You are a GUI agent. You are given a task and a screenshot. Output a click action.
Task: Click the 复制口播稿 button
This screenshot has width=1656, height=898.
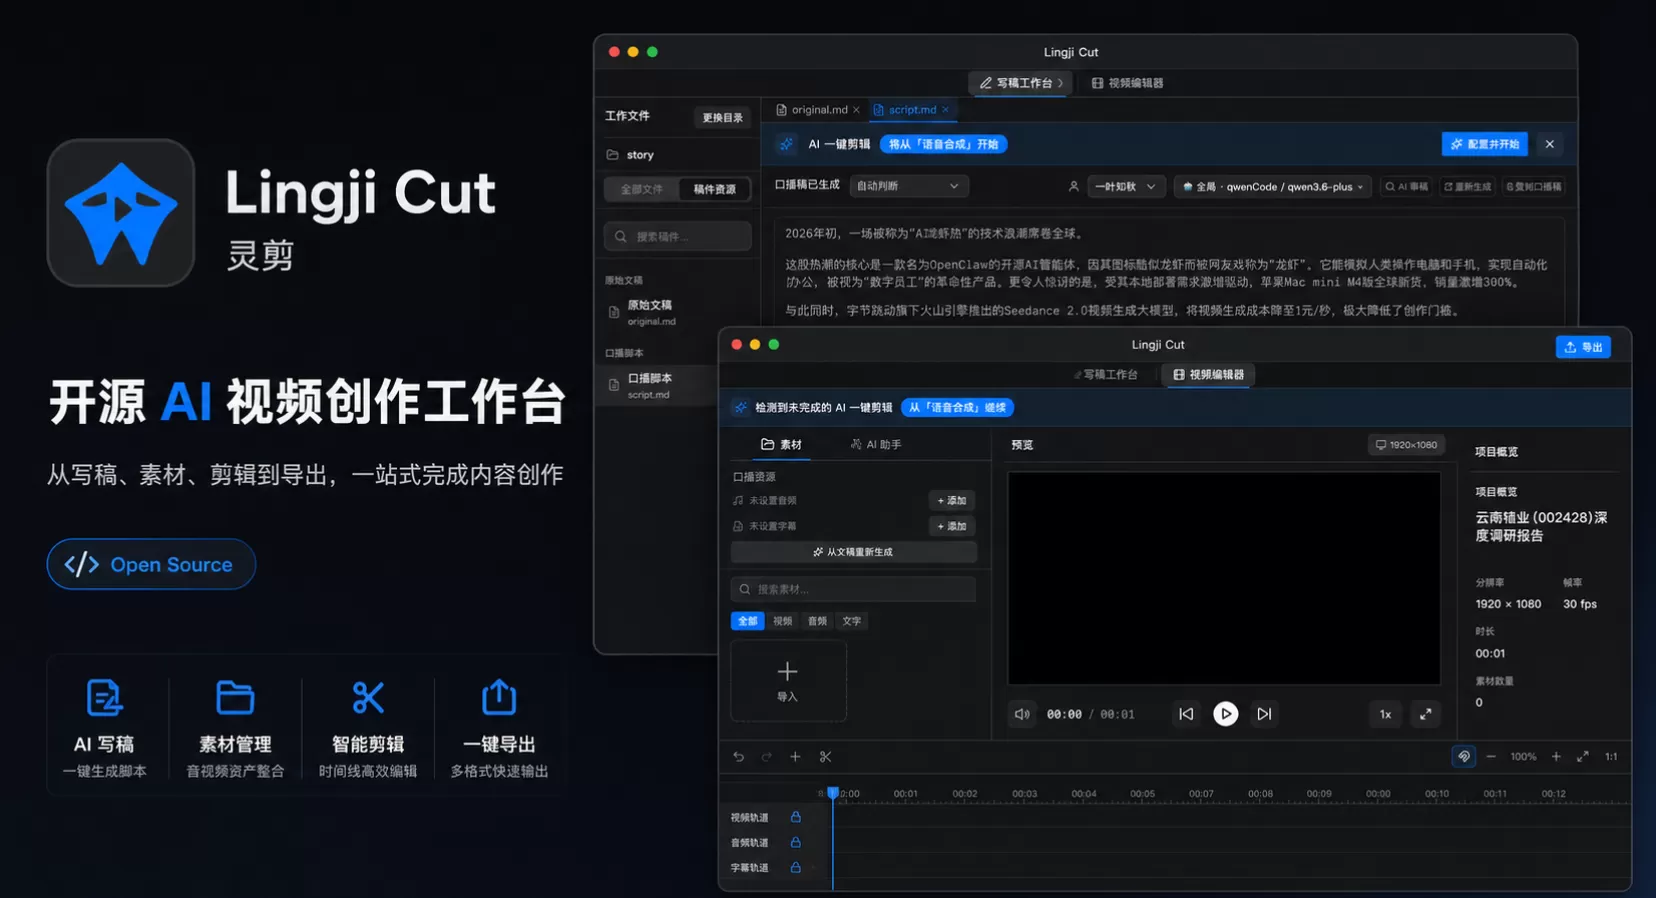click(x=1533, y=186)
